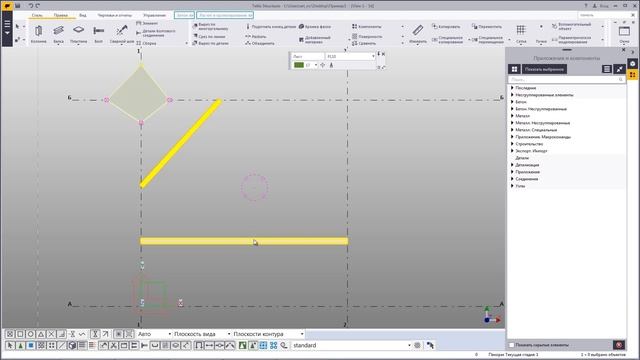Open the Window (Окно) ribbon icon
The width and height of the screenshot is (640, 360).
624,34
